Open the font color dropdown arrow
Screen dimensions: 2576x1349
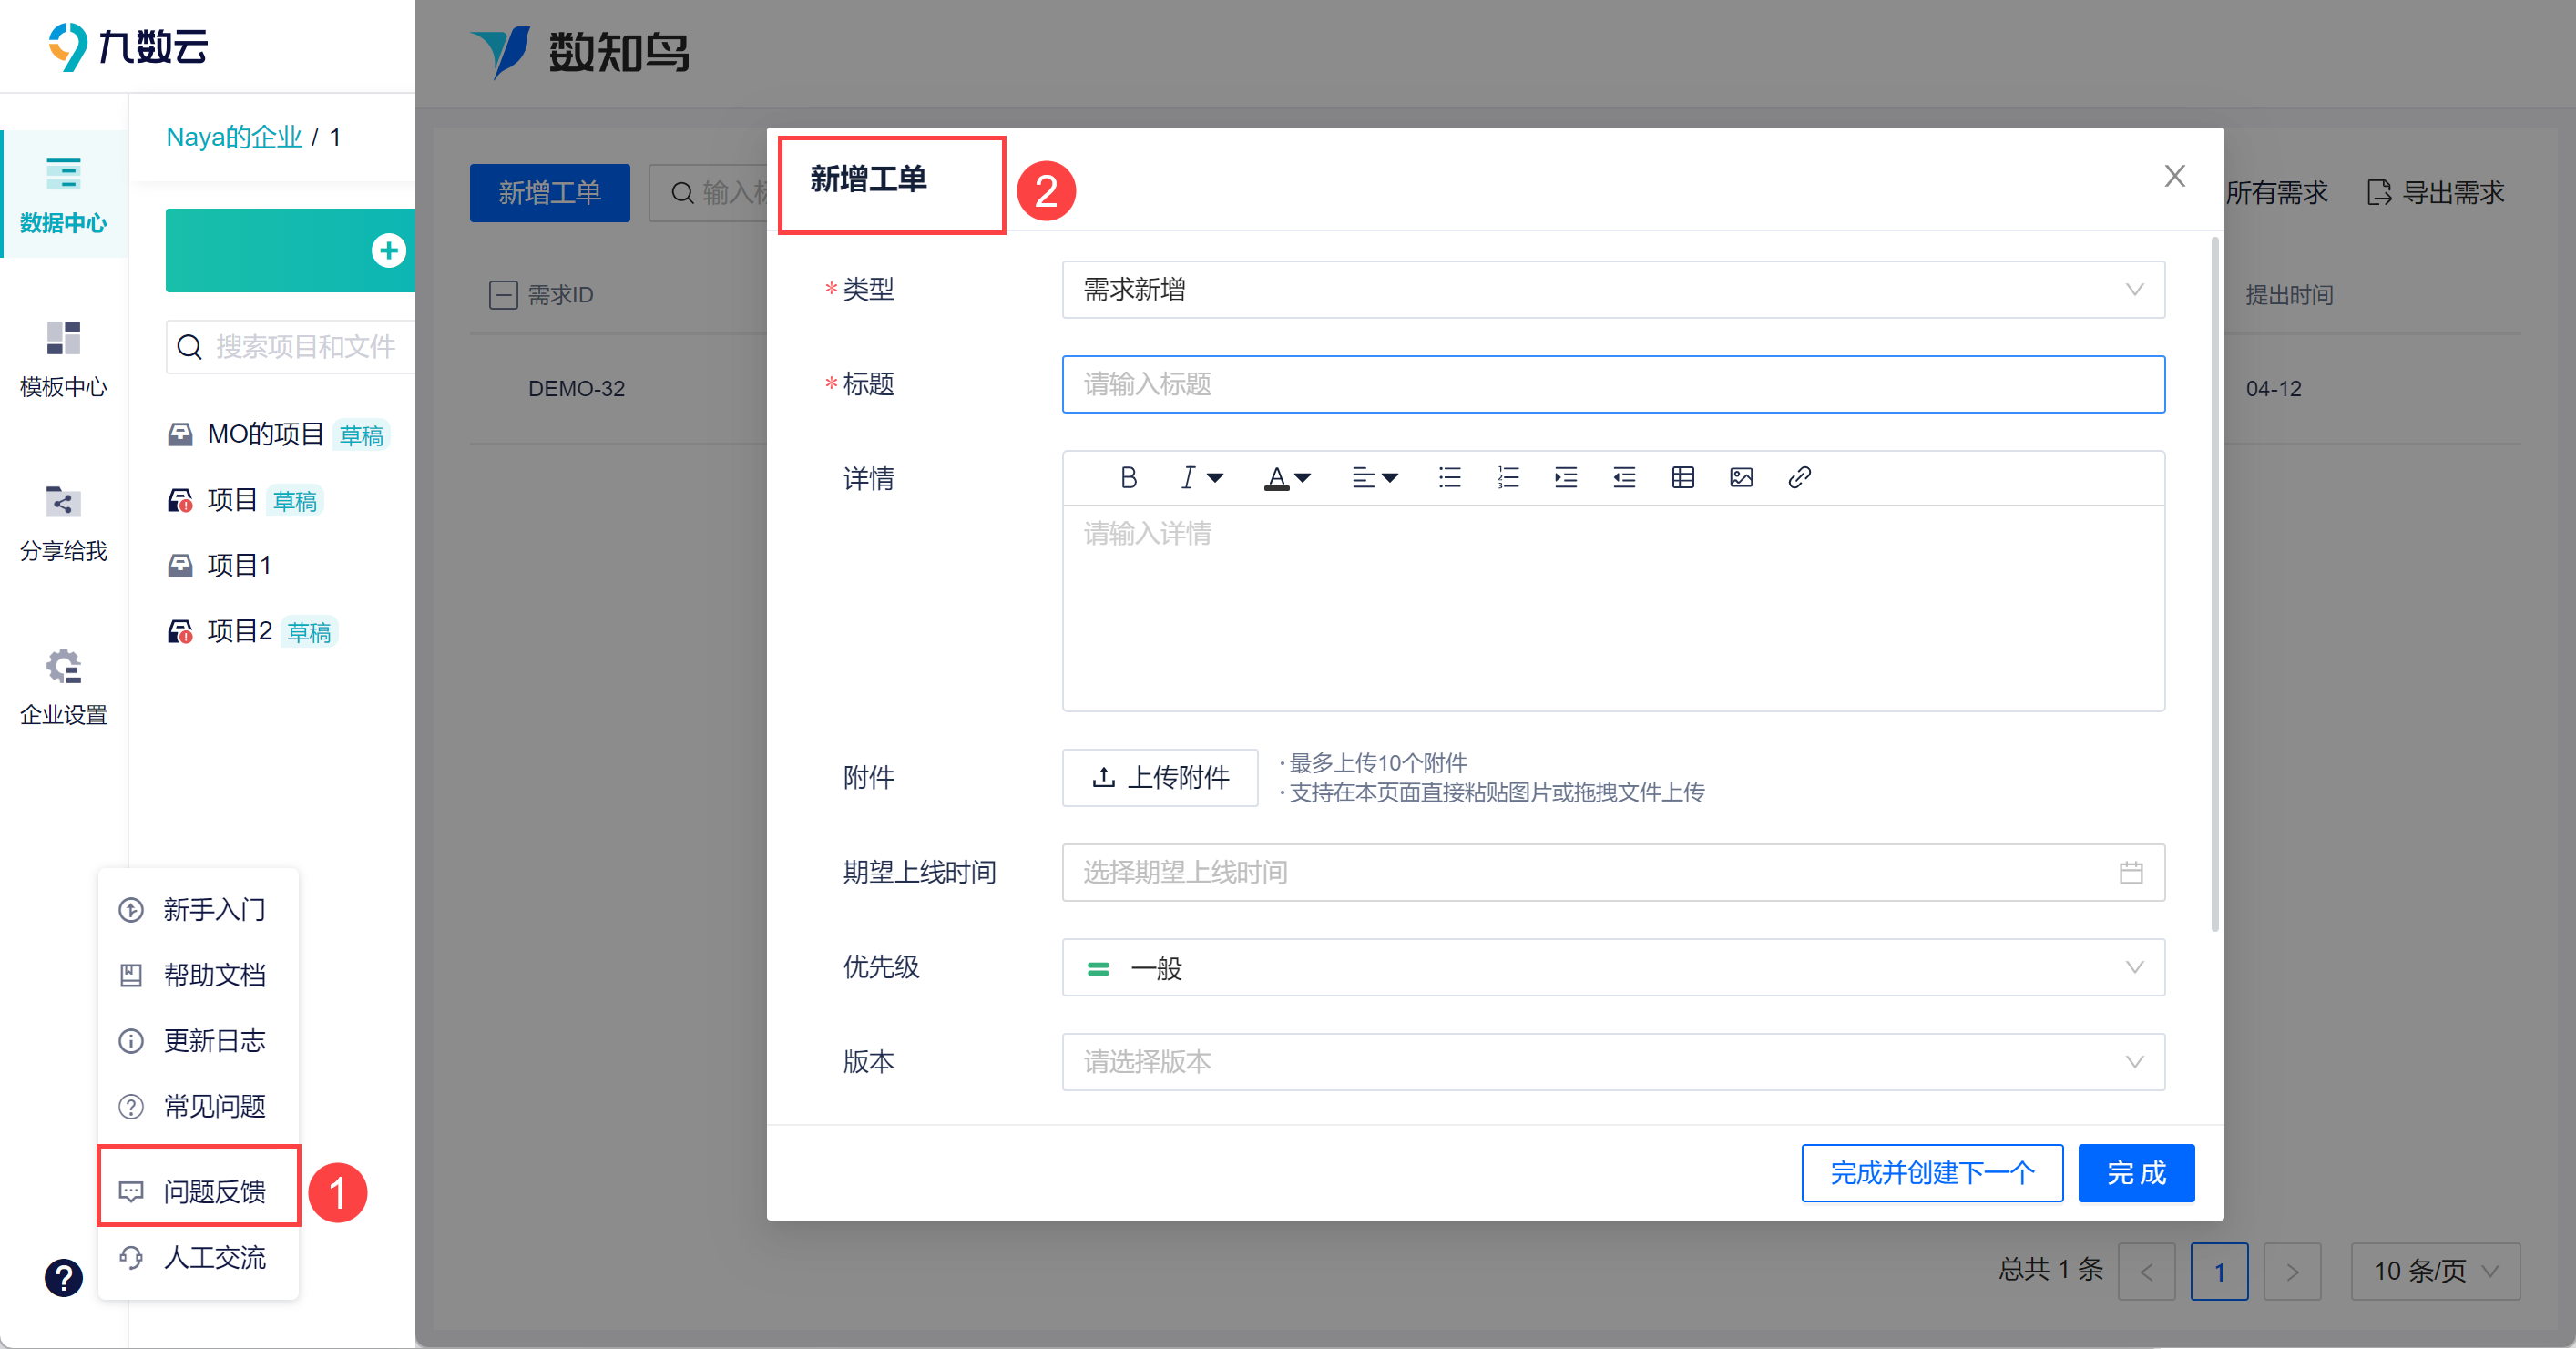(x=1302, y=478)
